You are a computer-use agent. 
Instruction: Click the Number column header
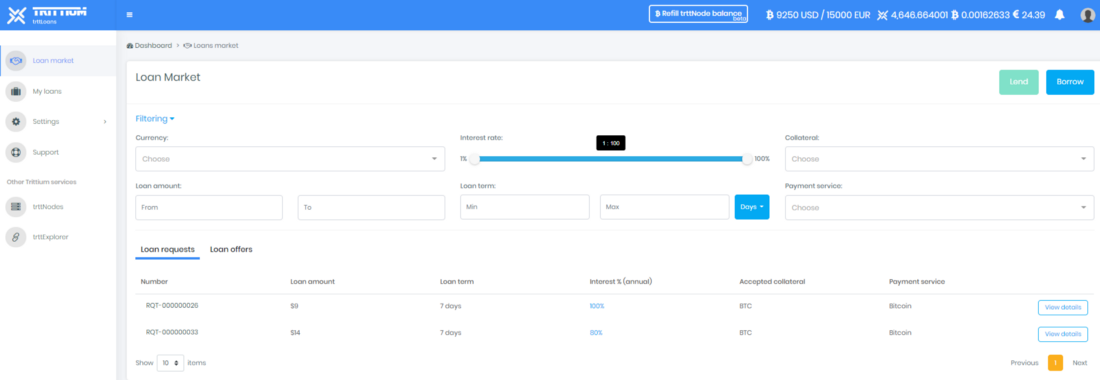(154, 282)
